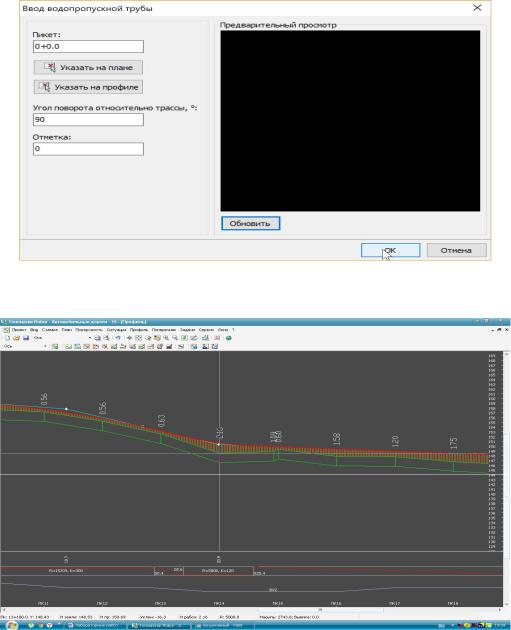
Task: Open the Вид menu
Action: point(34,329)
